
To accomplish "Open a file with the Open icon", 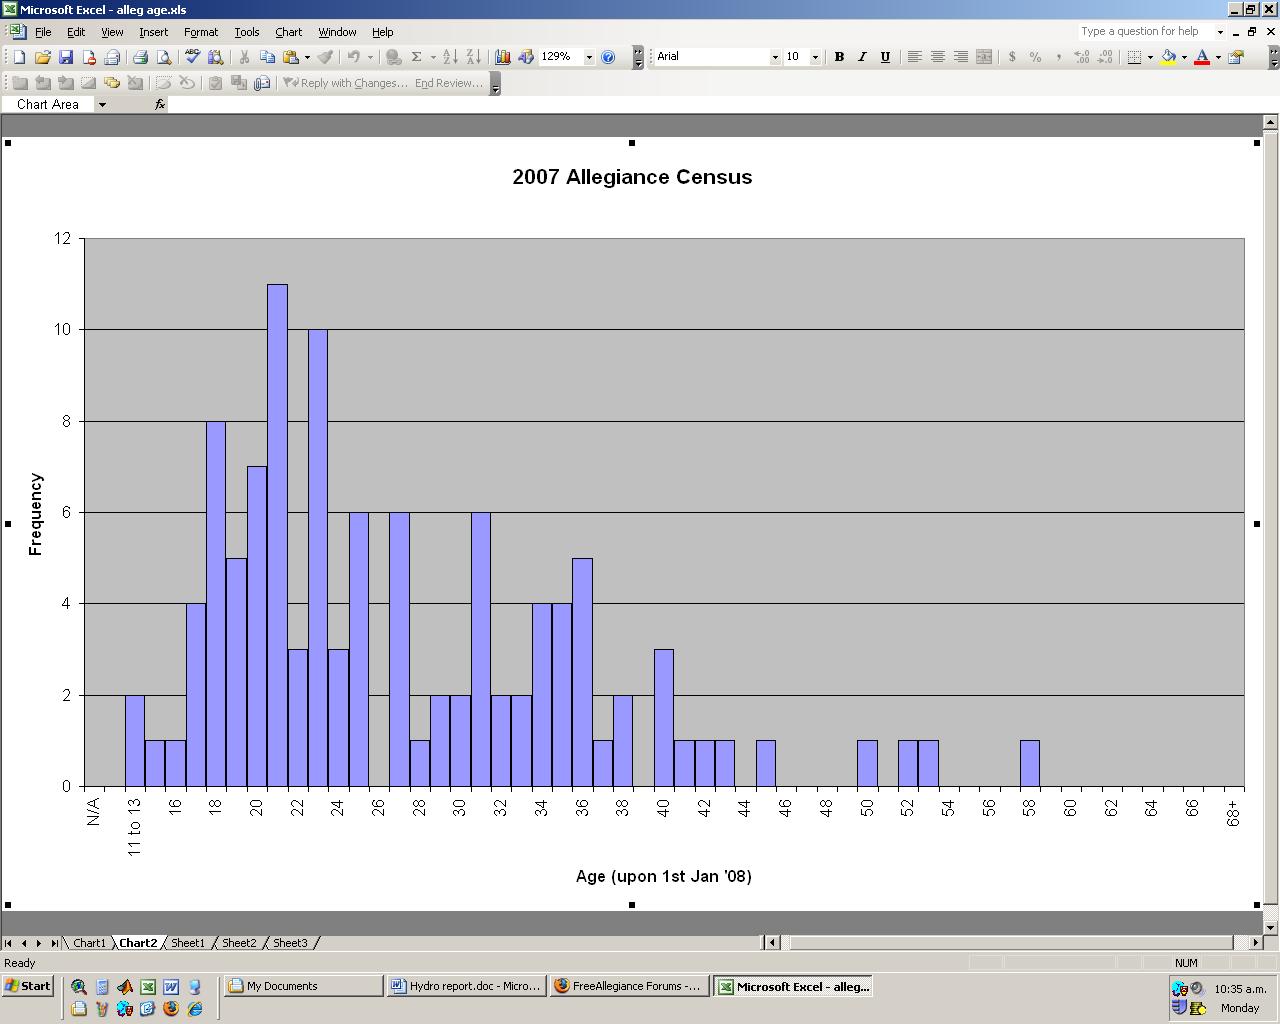I will tap(42, 57).
